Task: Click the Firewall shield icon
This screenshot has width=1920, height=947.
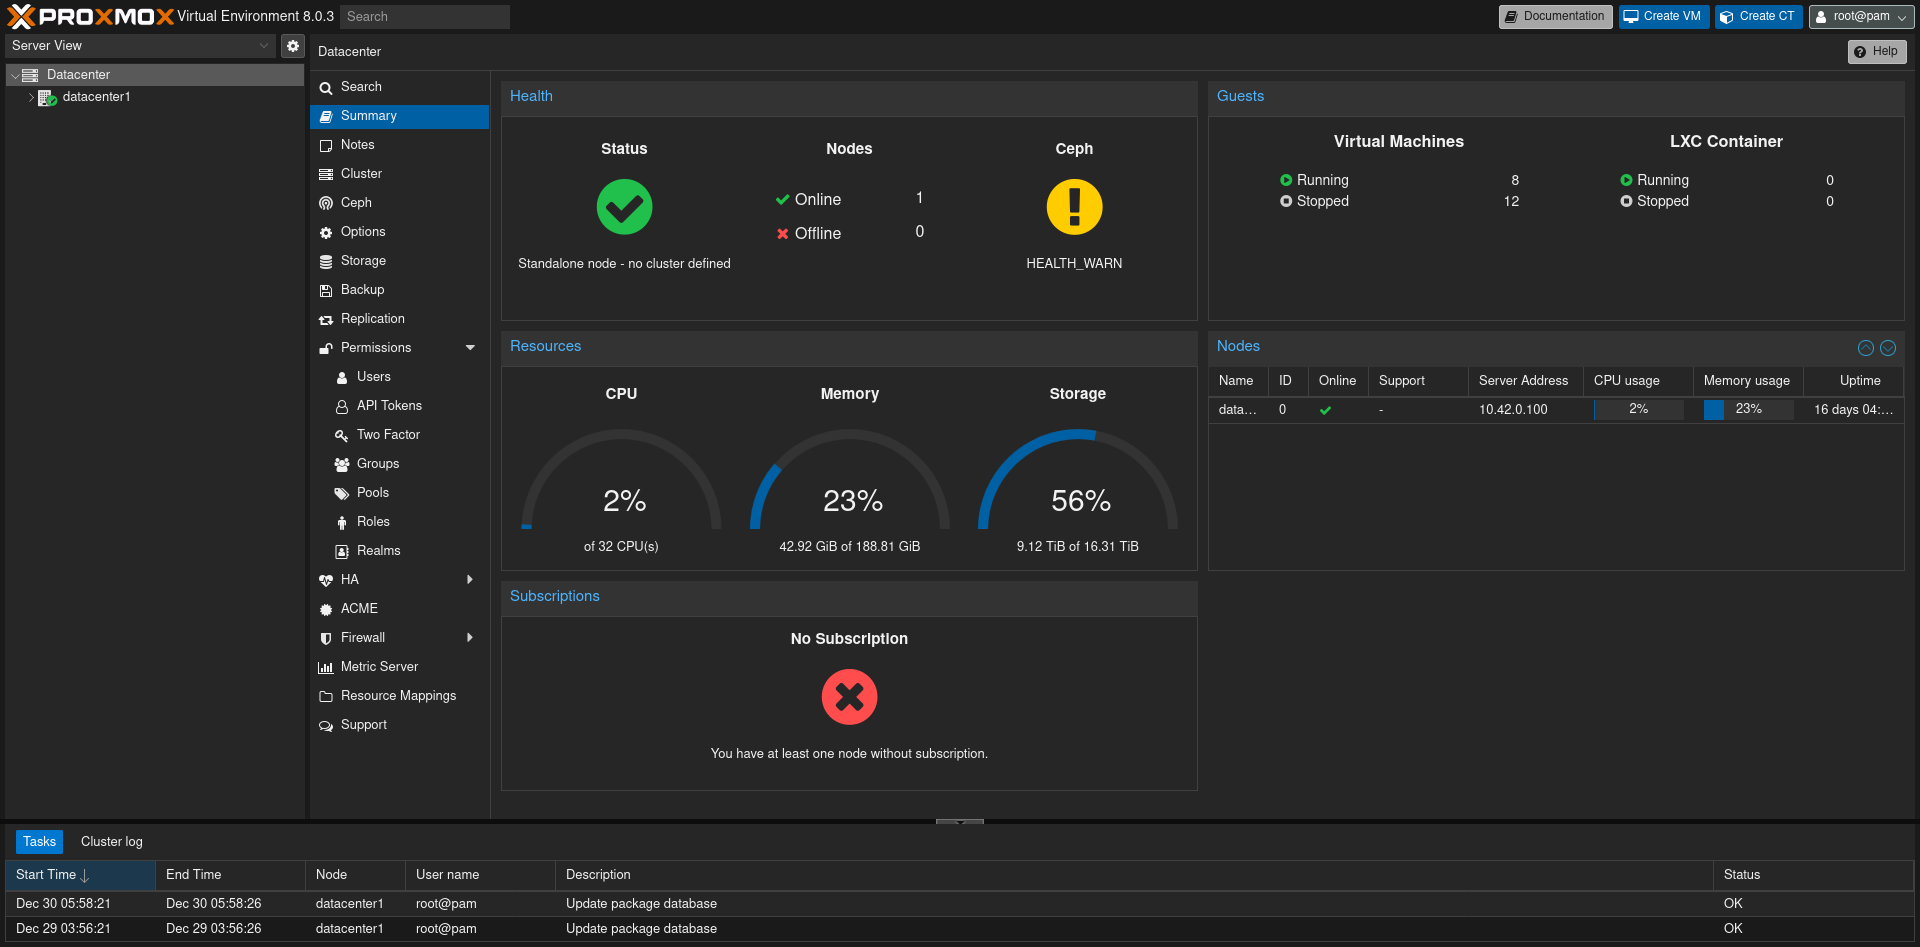Action: pyautogui.click(x=326, y=638)
